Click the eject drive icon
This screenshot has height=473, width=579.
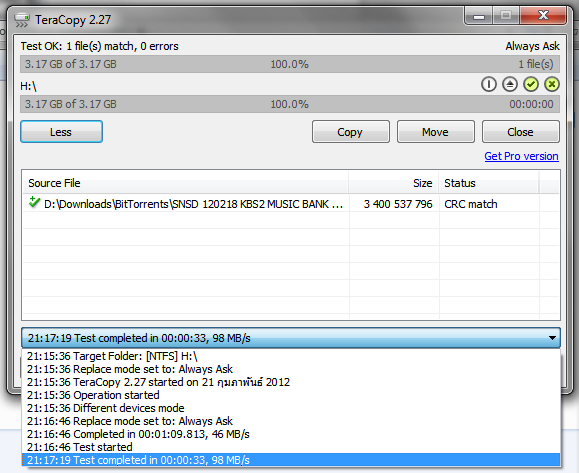coord(510,84)
